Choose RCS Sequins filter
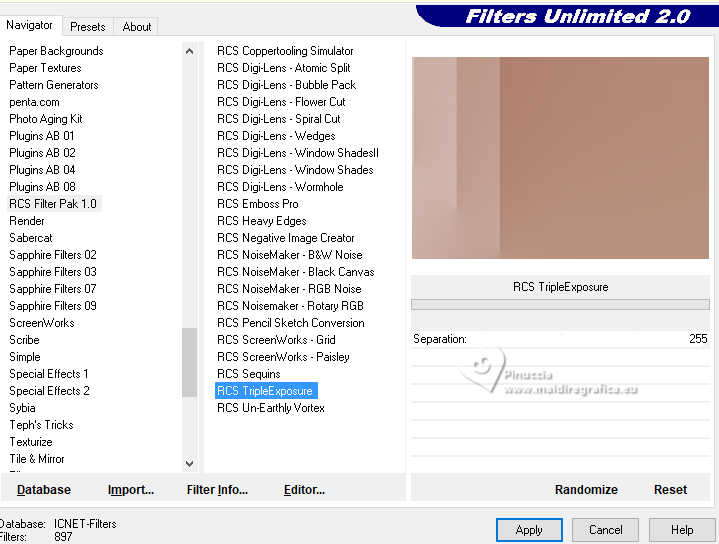 (x=249, y=373)
